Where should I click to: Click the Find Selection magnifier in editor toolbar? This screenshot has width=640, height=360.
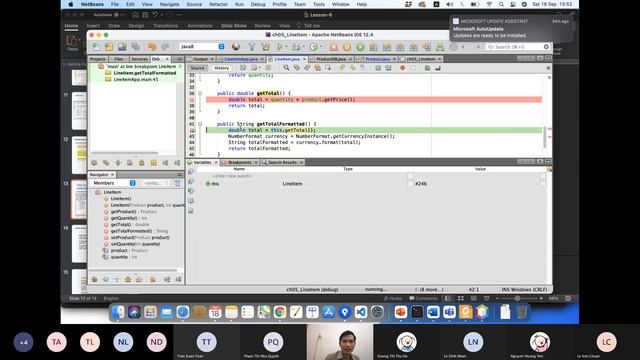coord(286,68)
